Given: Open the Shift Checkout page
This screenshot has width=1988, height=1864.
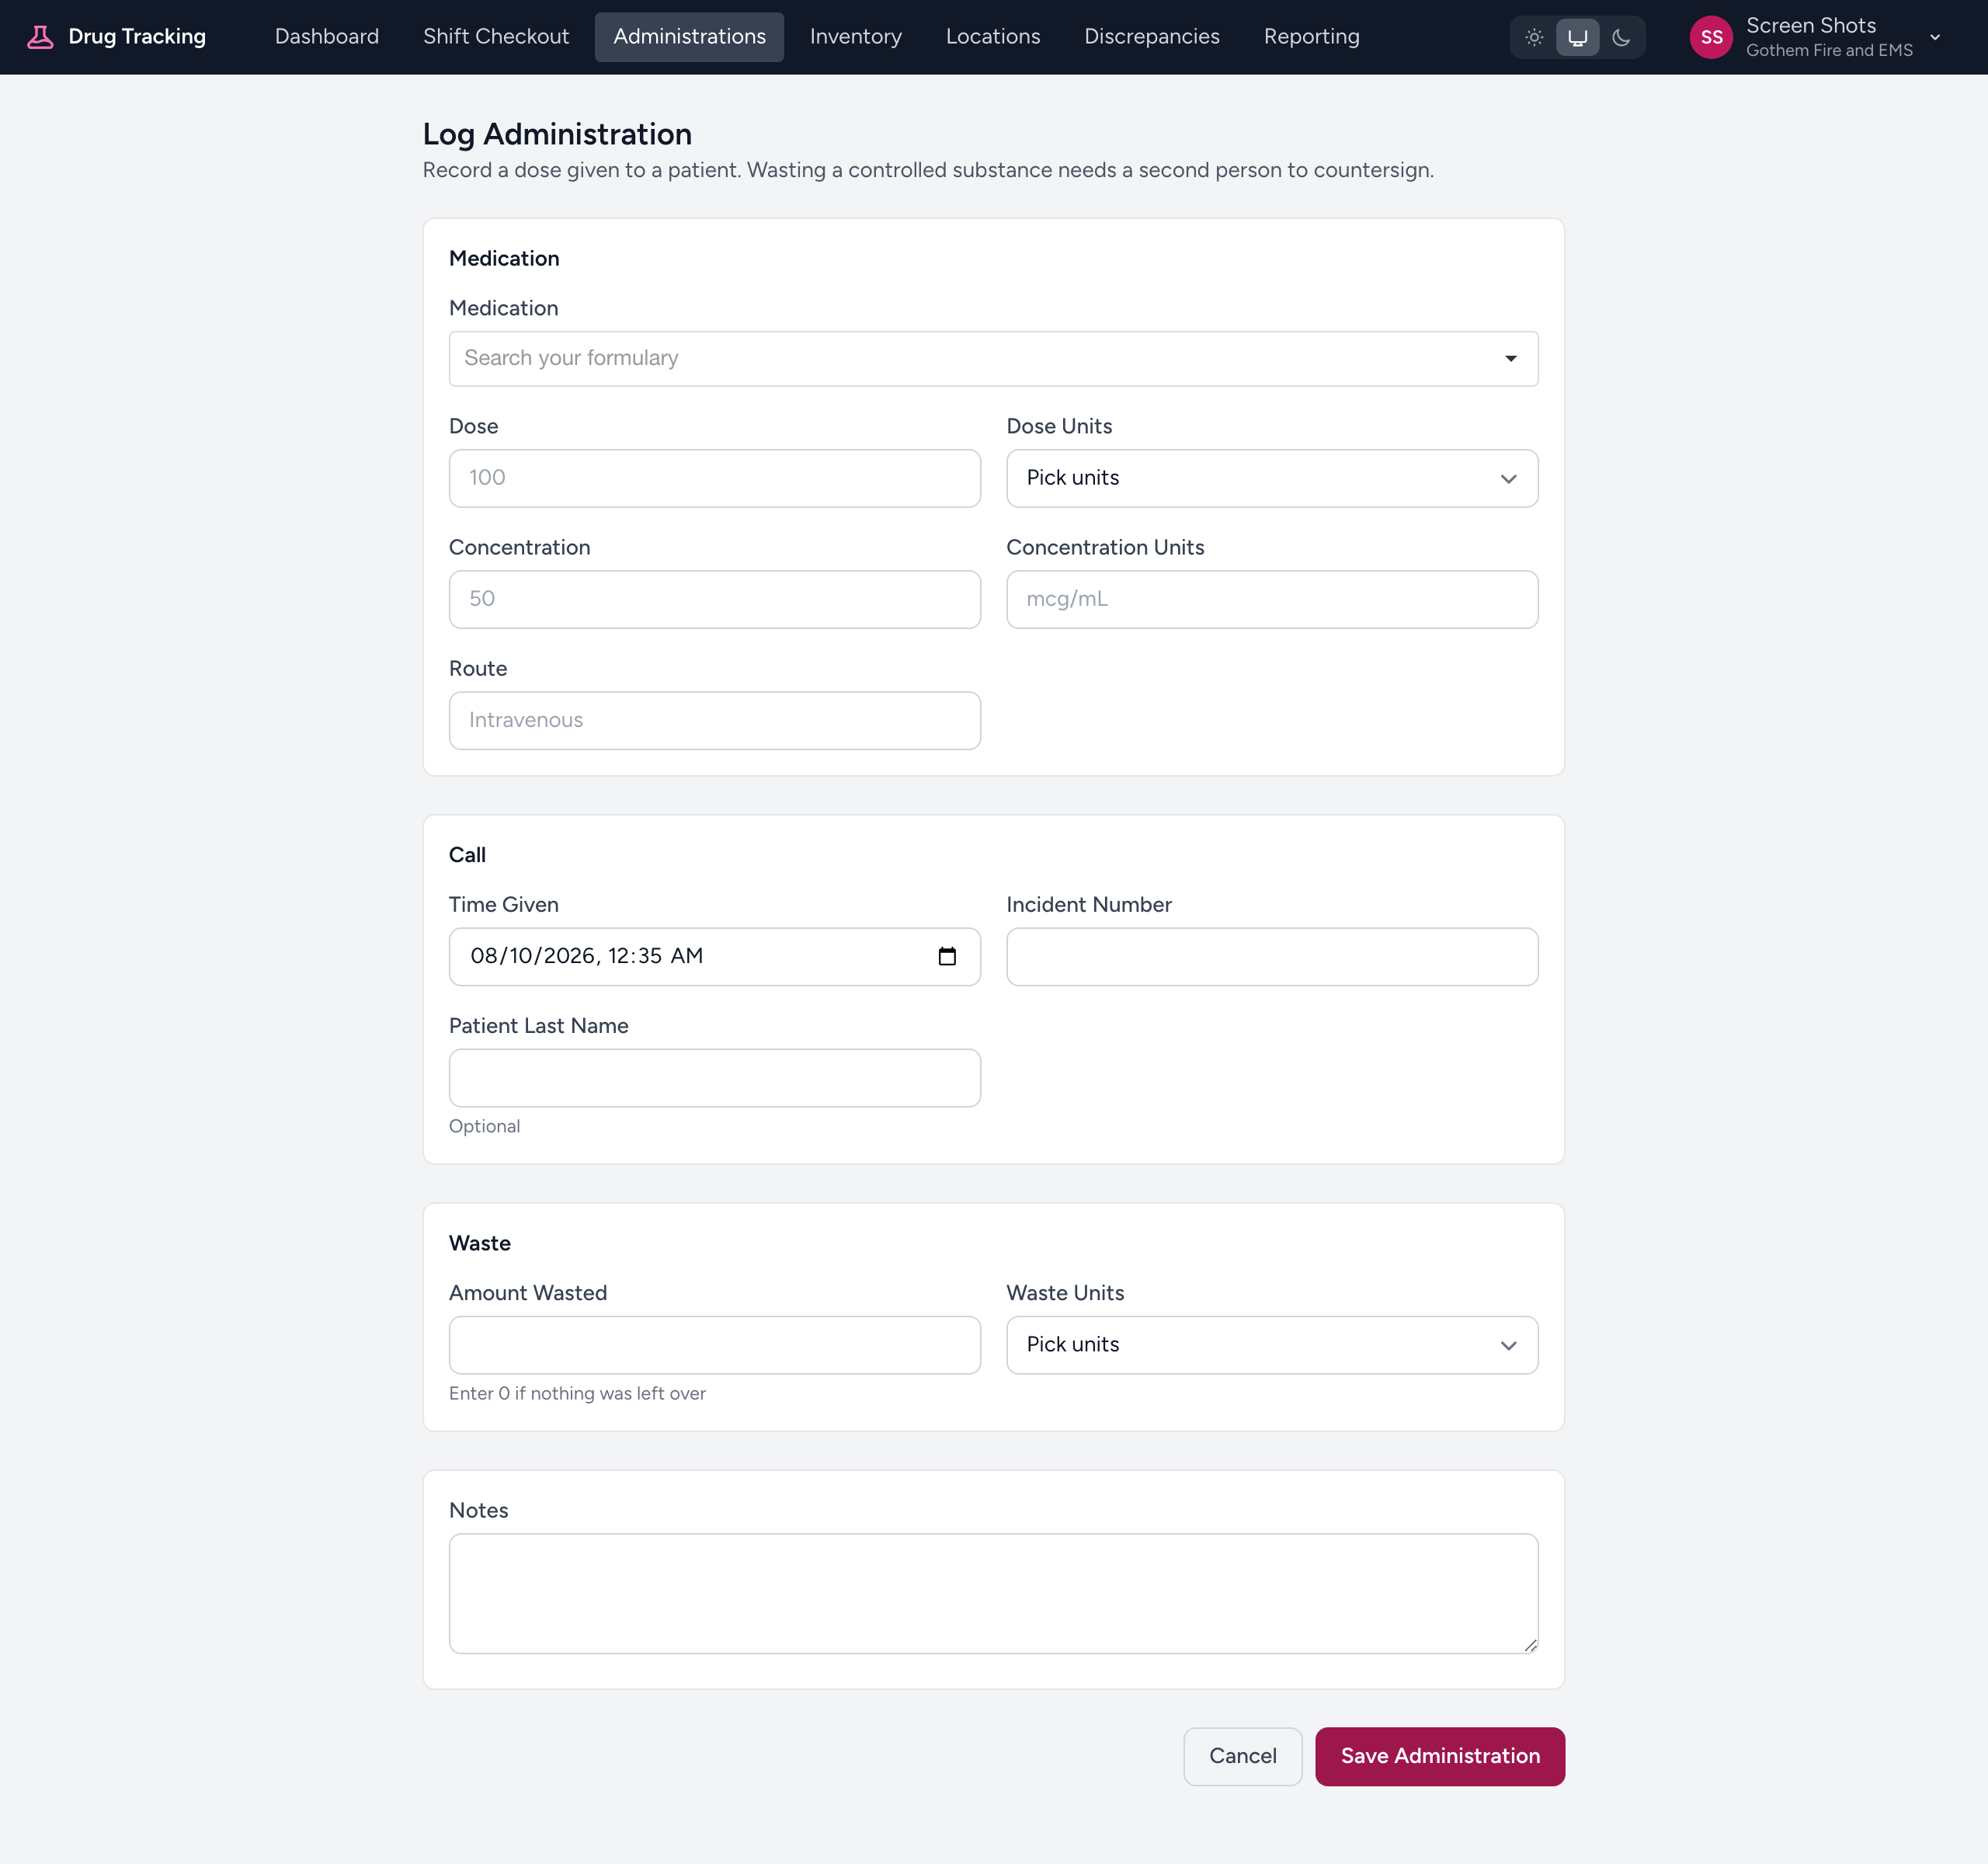Looking at the screenshot, I should tap(496, 37).
